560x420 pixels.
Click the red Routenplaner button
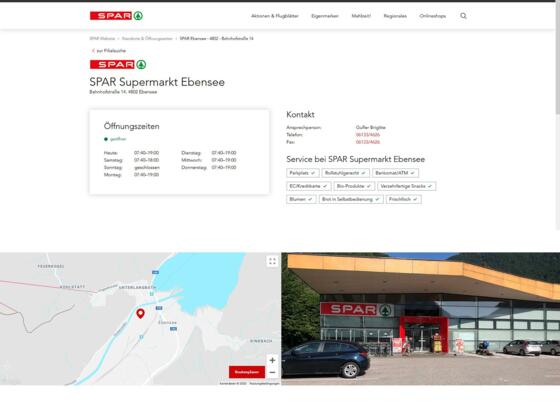click(247, 372)
